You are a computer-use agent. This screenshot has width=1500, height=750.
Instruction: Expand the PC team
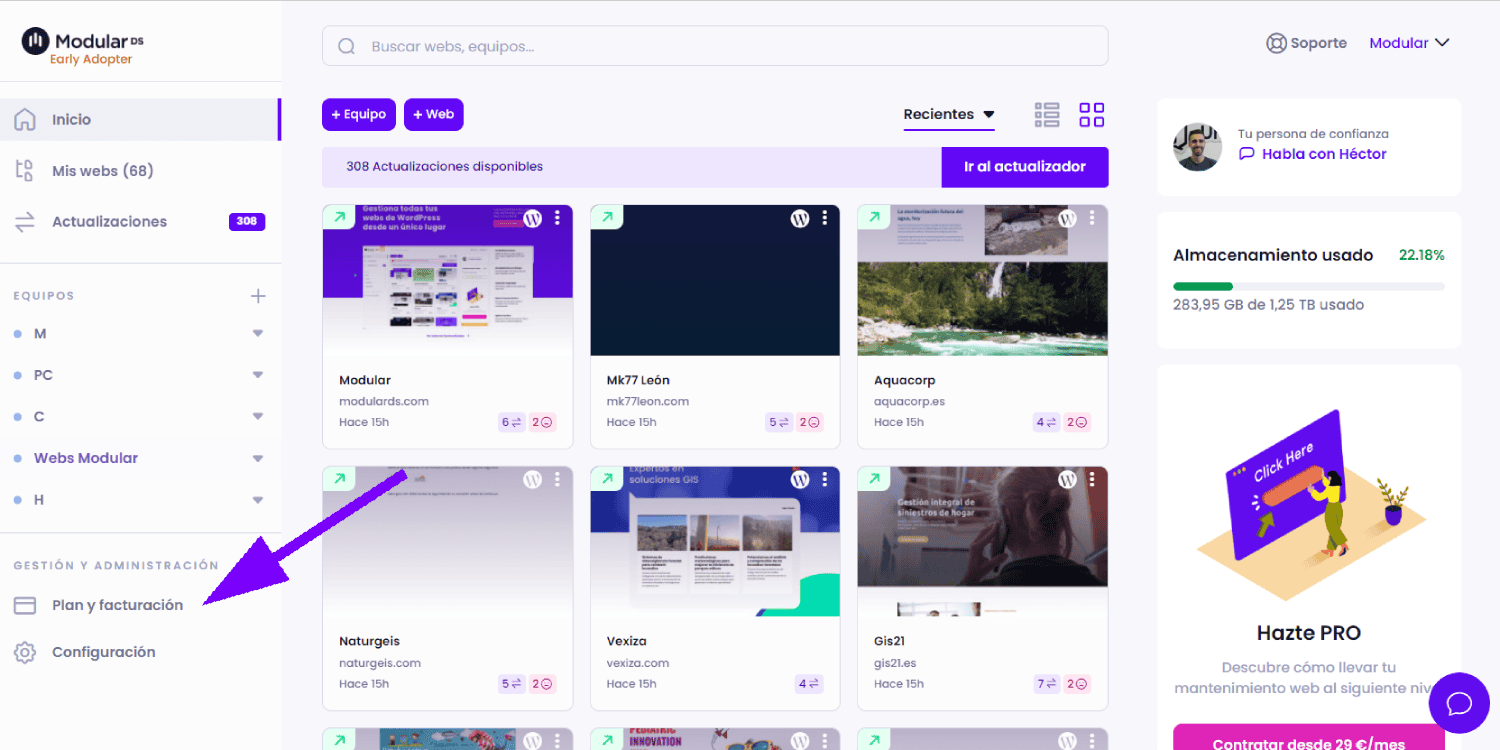258,375
